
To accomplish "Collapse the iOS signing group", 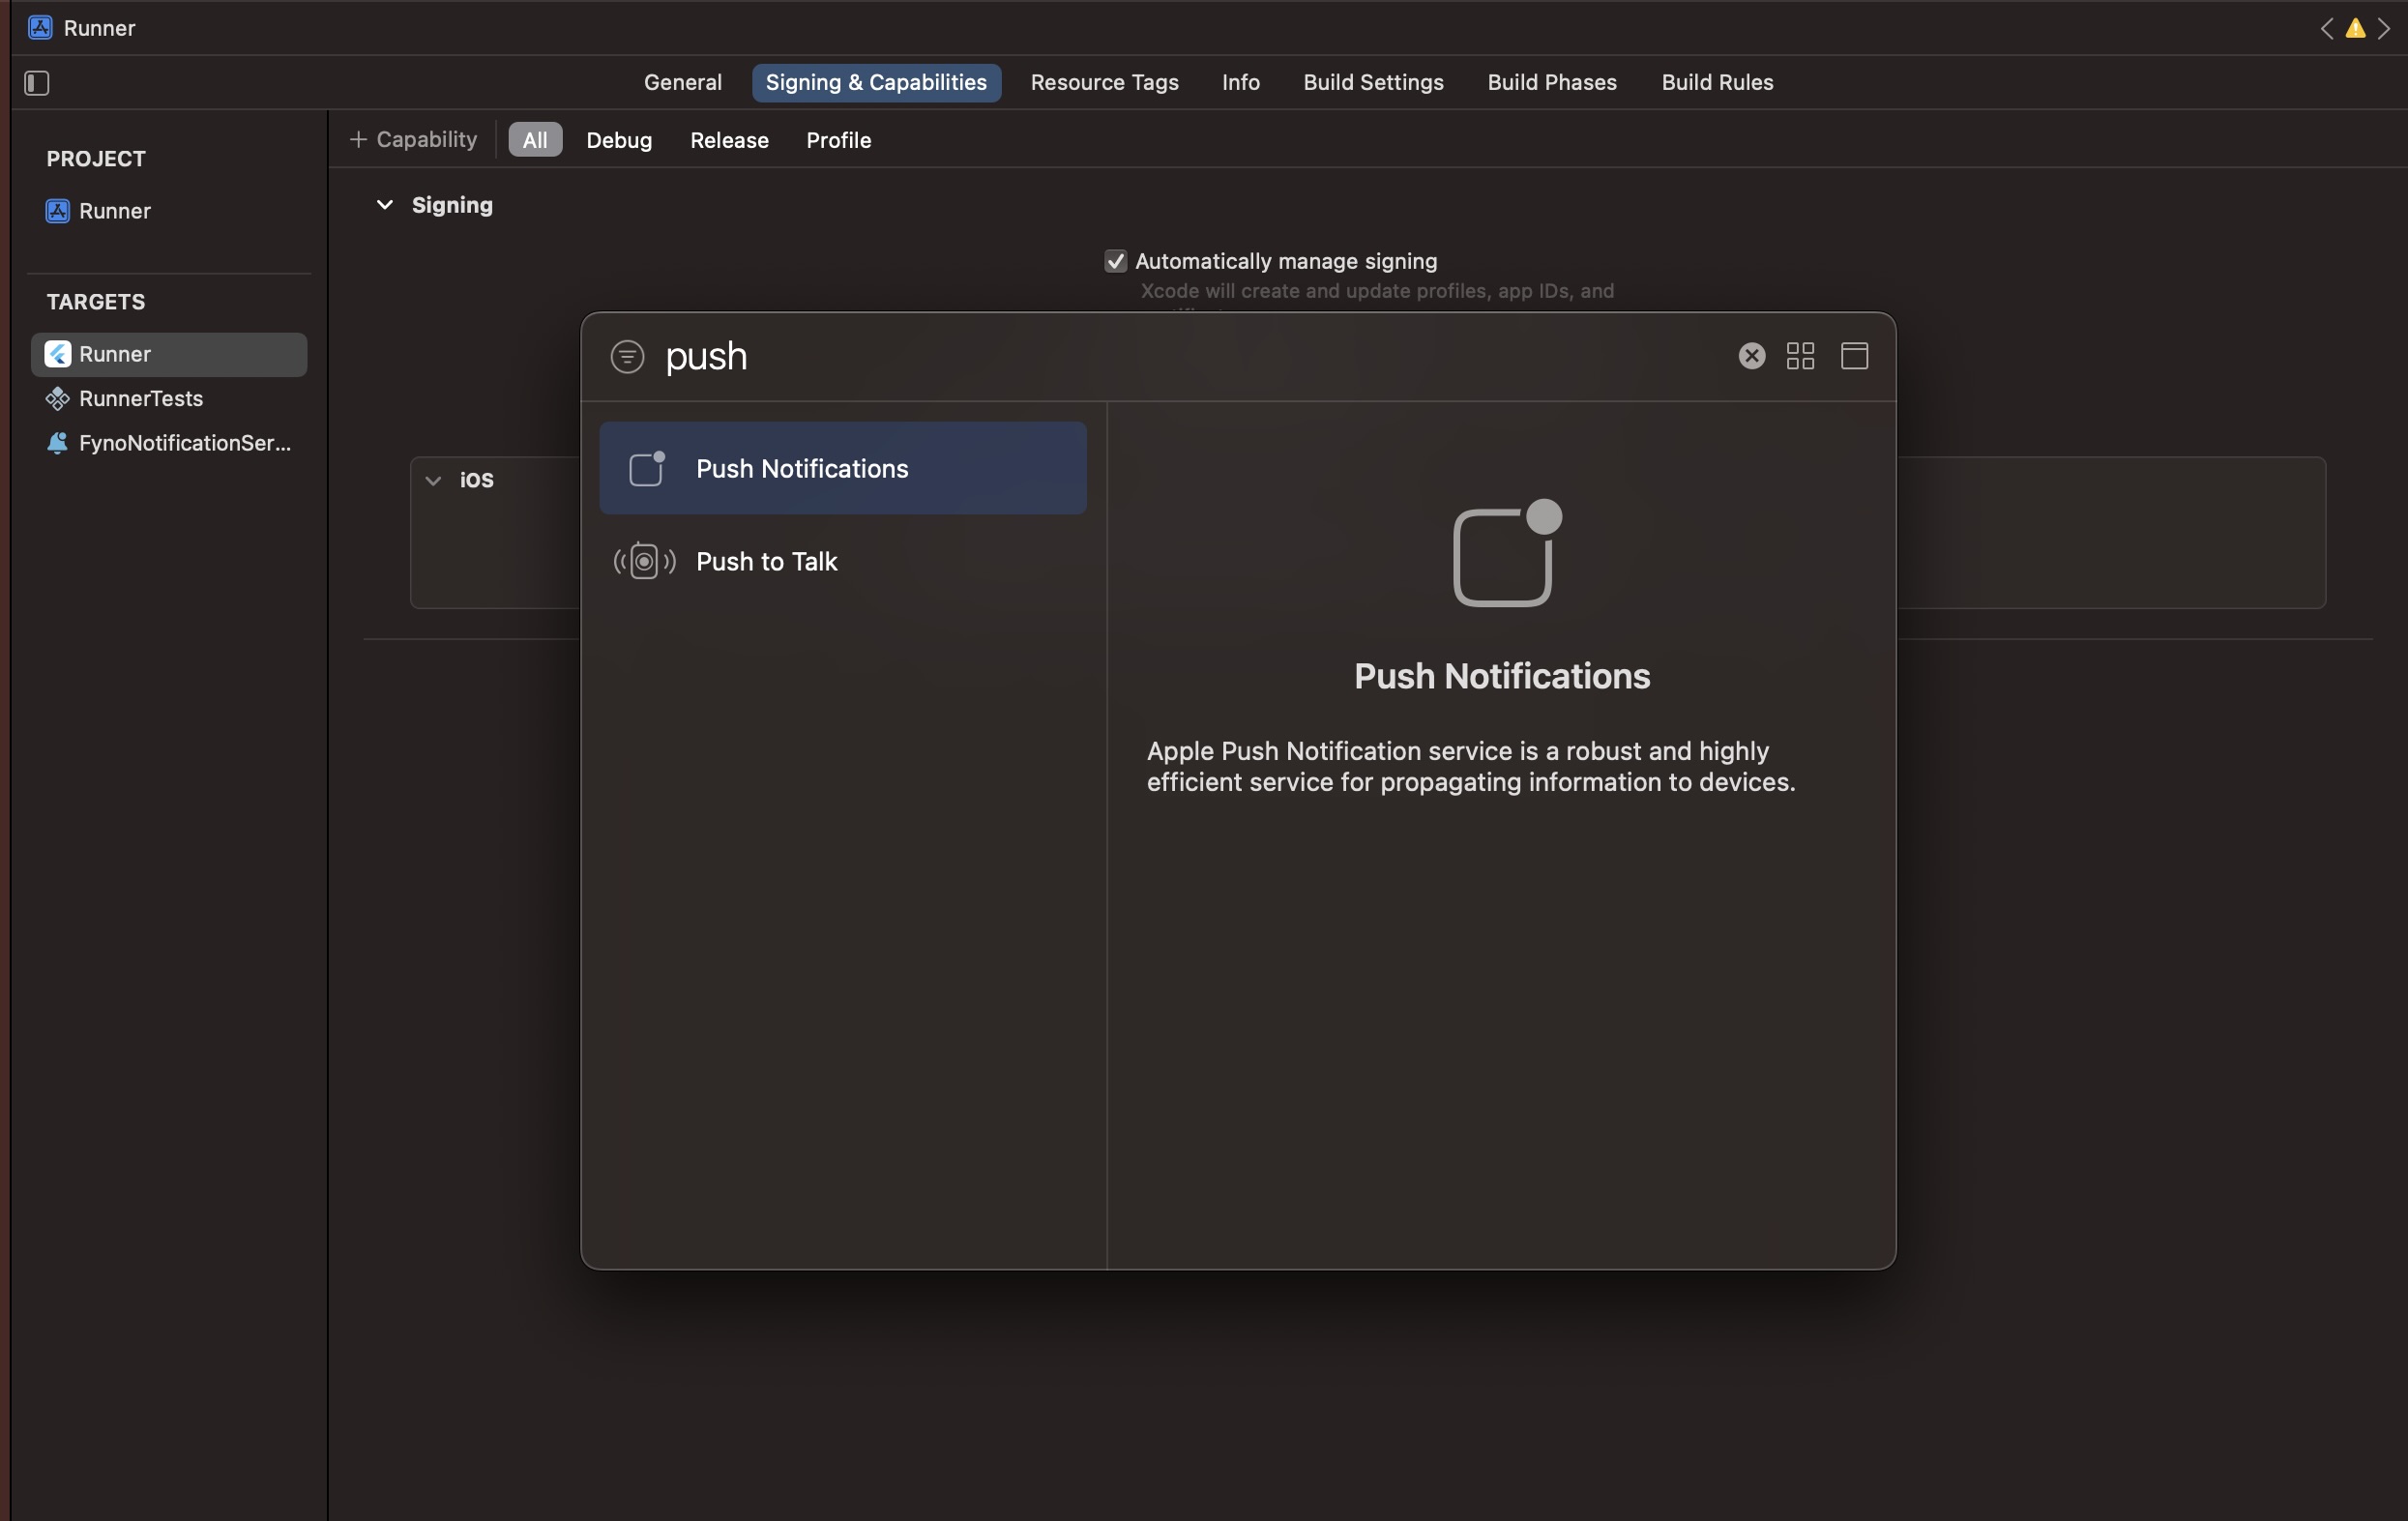I will tap(433, 481).
